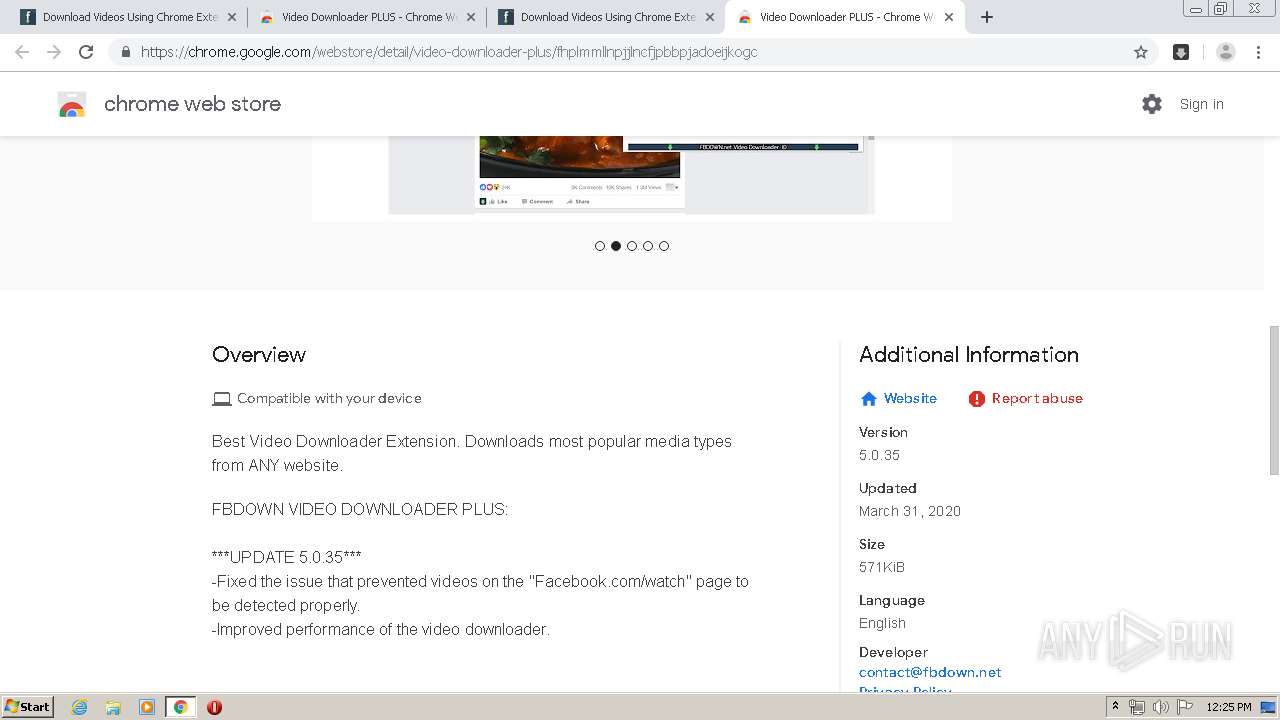
Task: Click the Compatible with your device text
Action: click(329, 398)
